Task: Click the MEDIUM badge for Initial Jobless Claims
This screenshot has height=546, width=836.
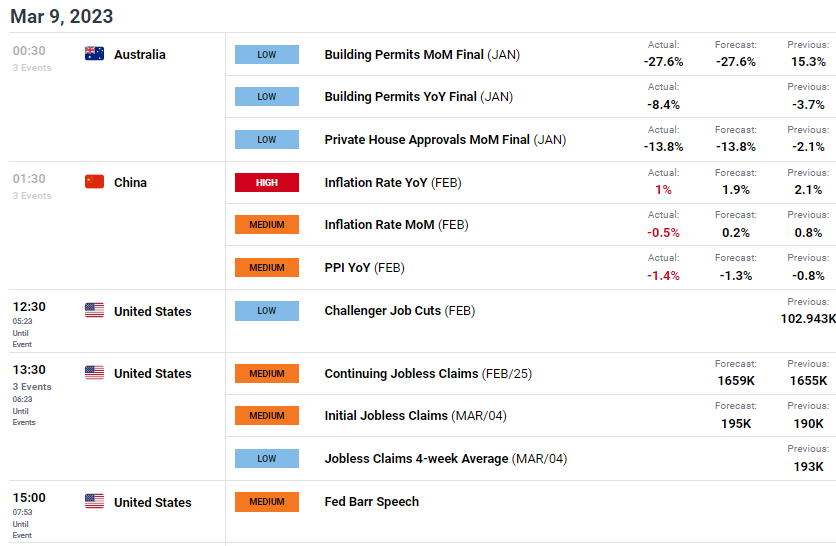Action: tap(267, 416)
